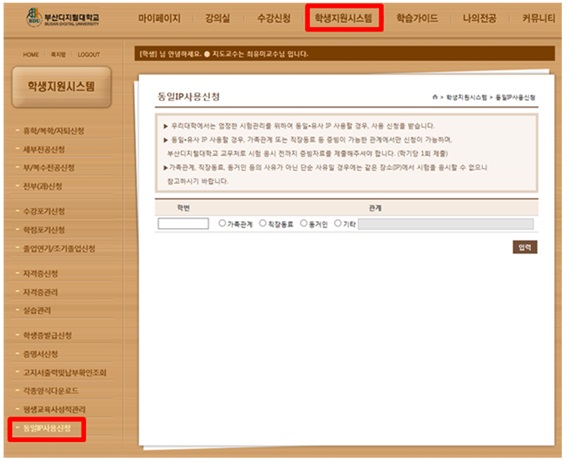Click the gray 기타 relation text field
Screen dimensions: 567x462
point(446,224)
